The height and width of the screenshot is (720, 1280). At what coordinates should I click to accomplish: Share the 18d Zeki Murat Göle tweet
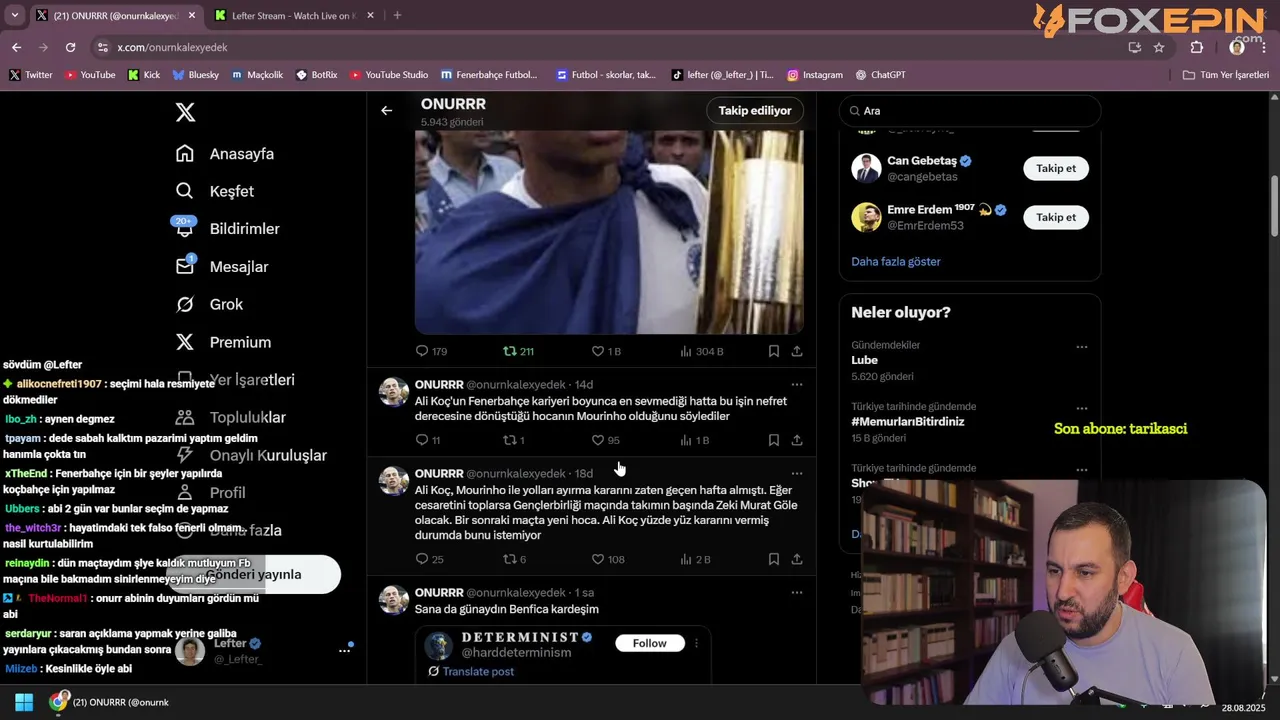tap(797, 559)
